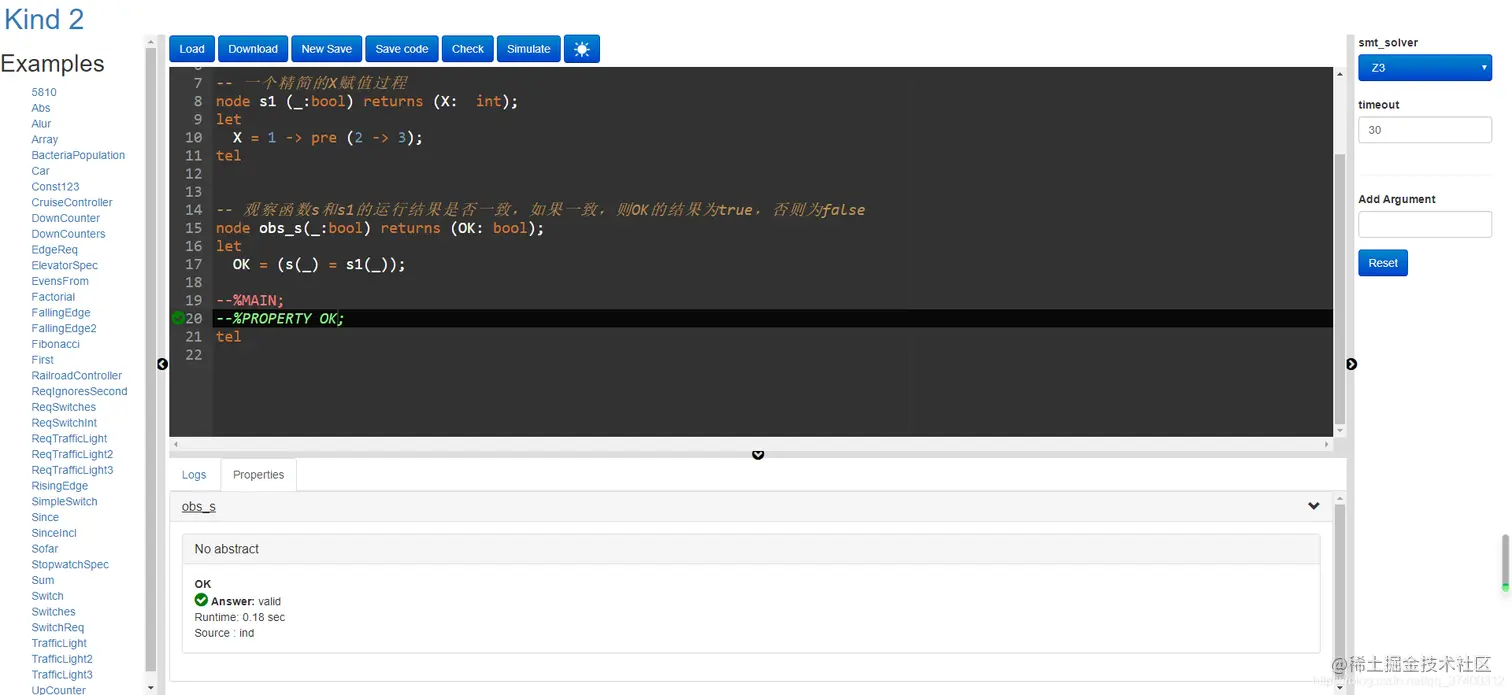Open the EdgeReq example
This screenshot has height=695, width=1512.
54,250
